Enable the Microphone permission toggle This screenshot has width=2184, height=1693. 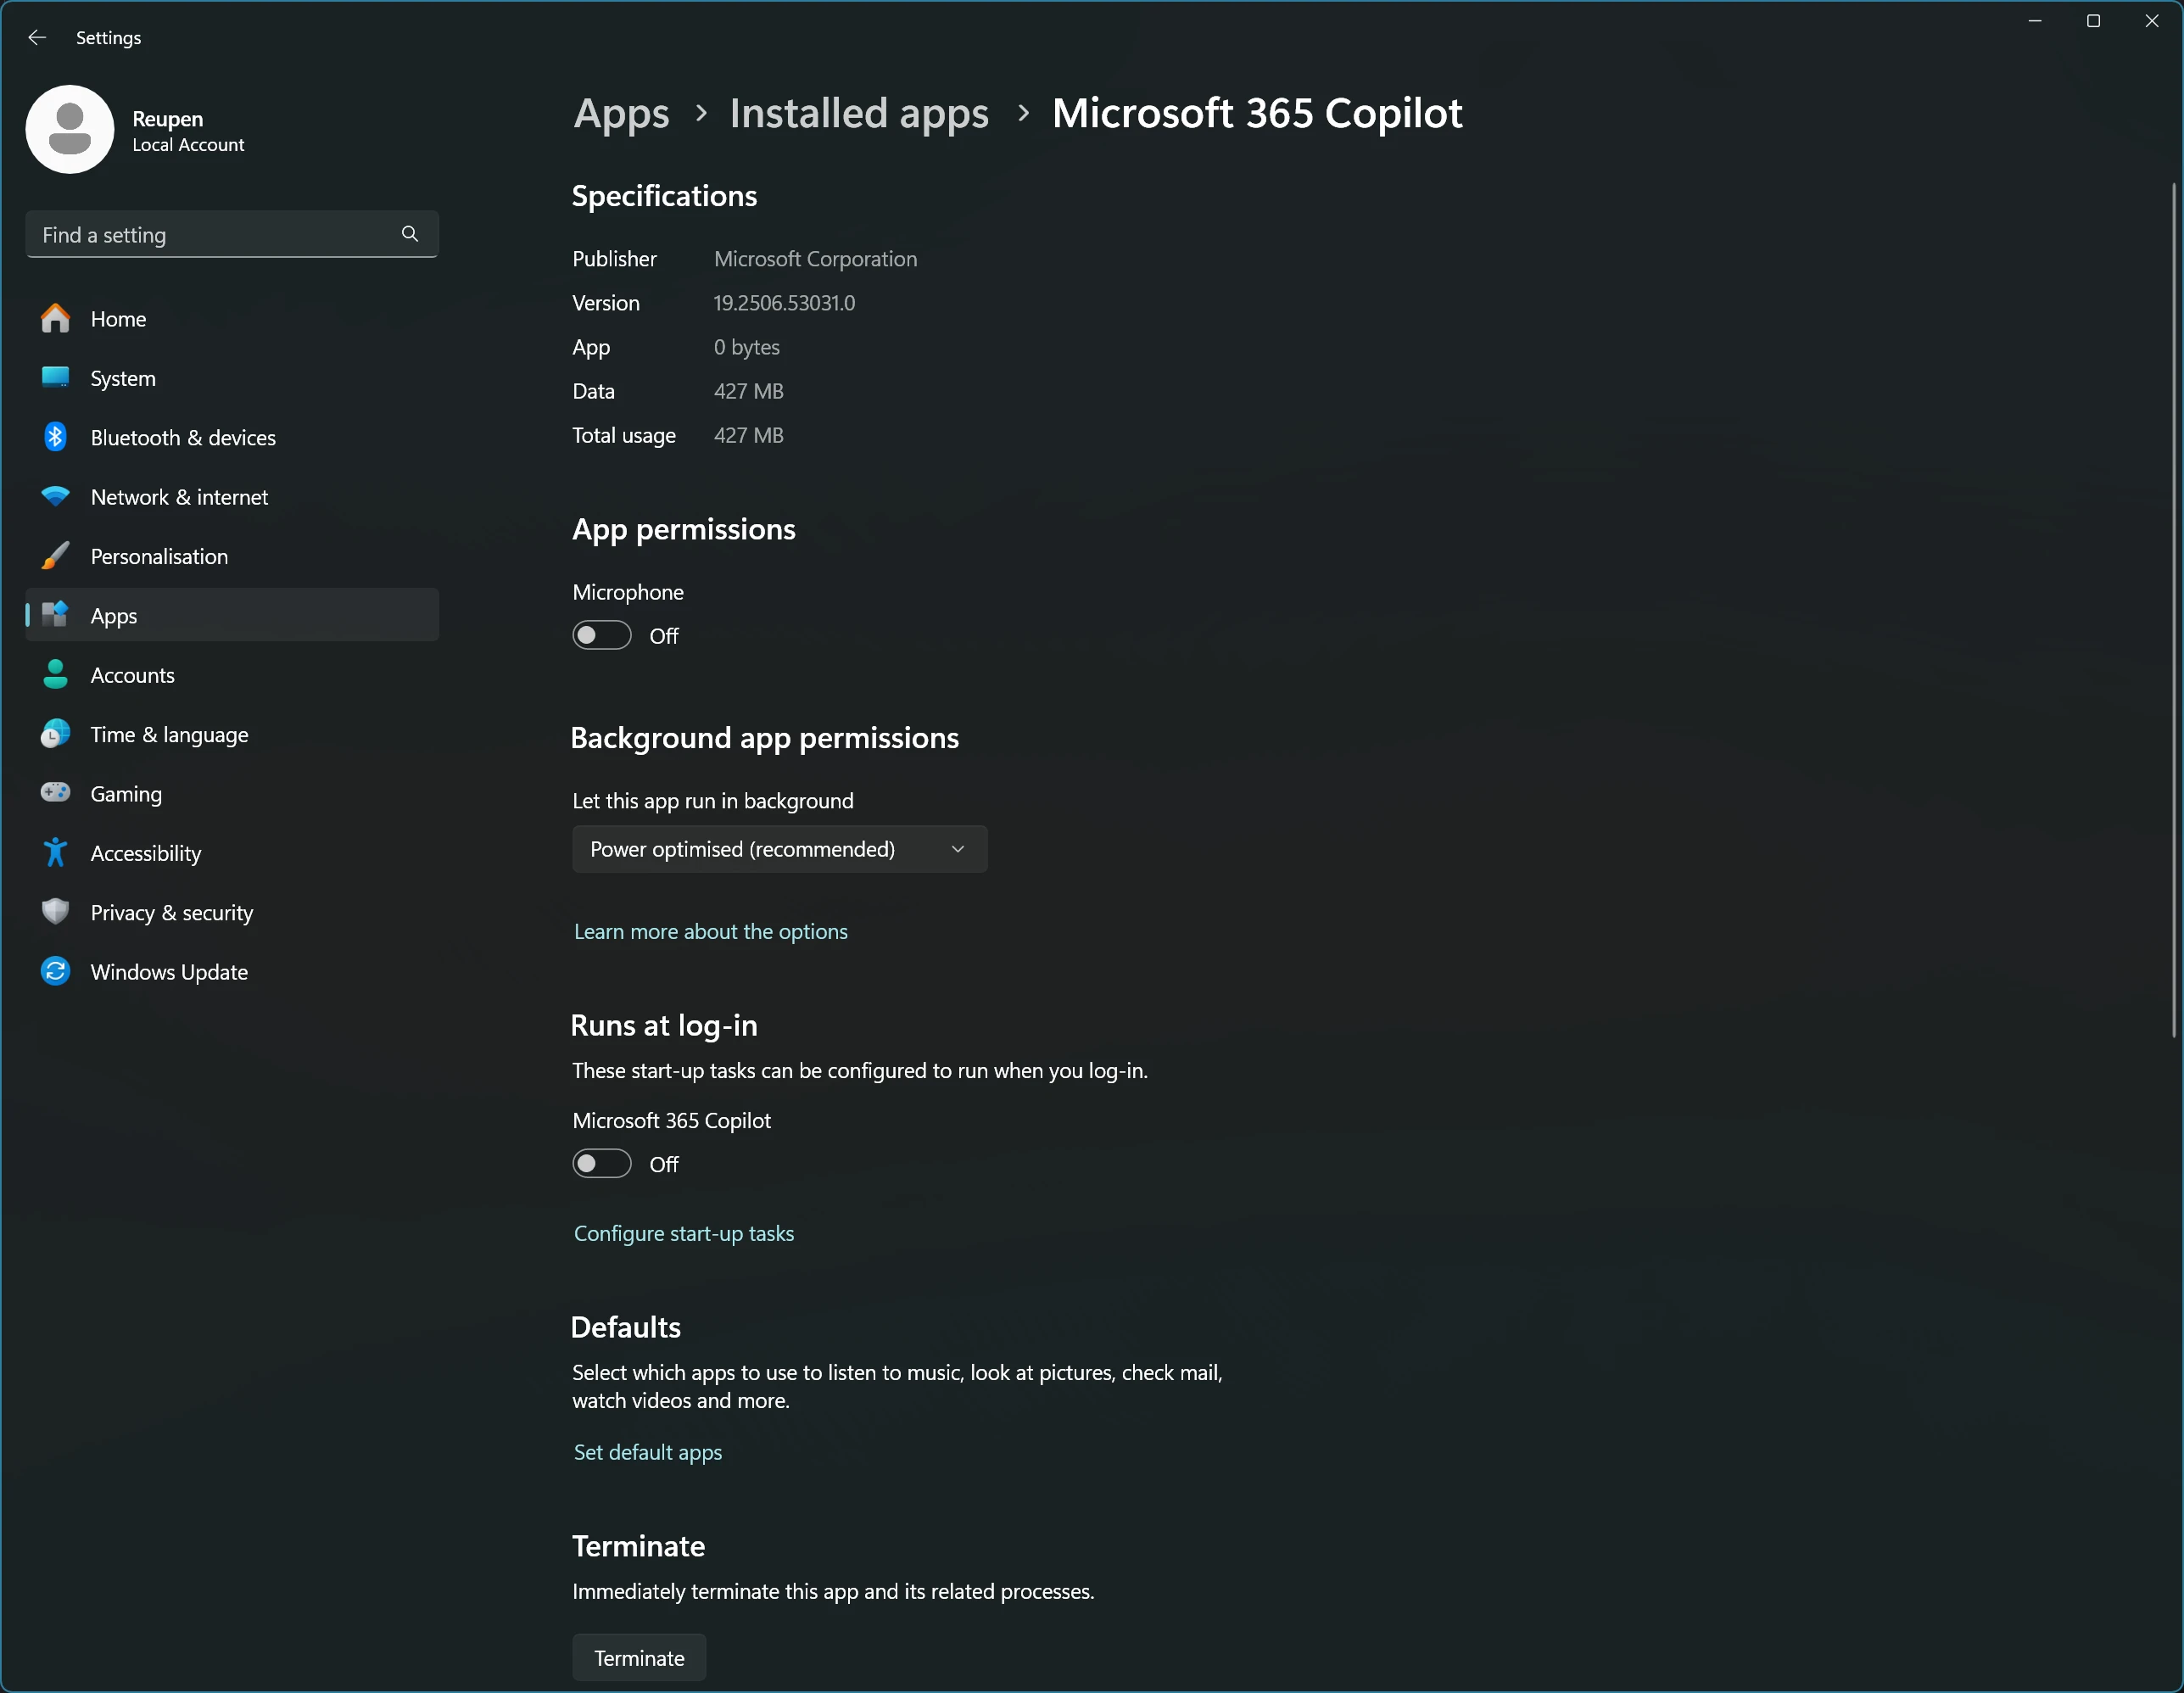601,635
